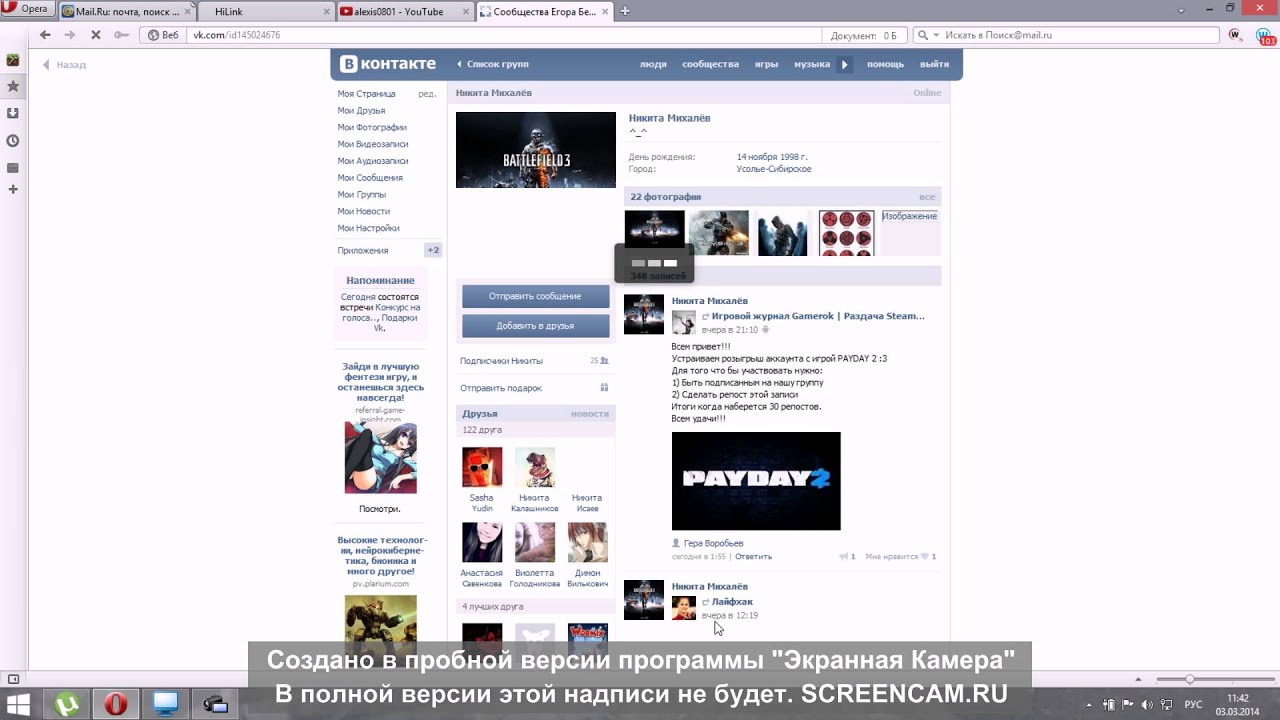Switch to the alexis0801 YouTube tab
The height and width of the screenshot is (720, 1280).
pos(405,11)
